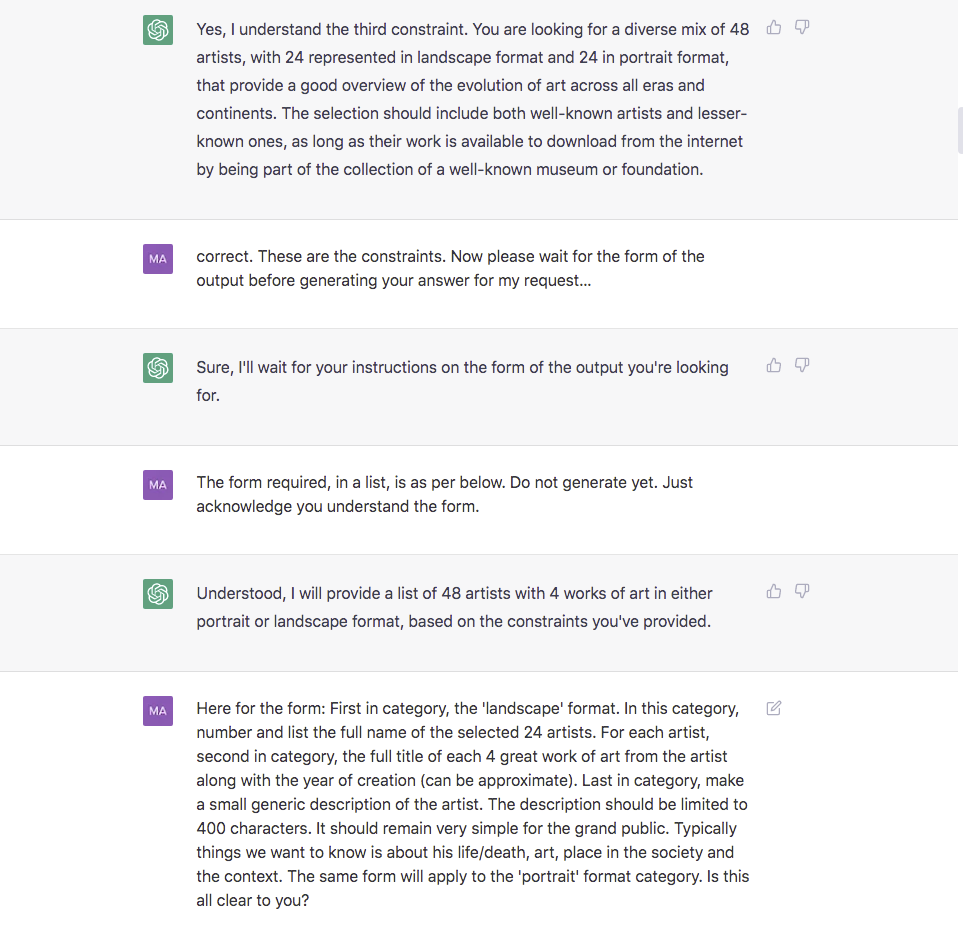Click the "Yes, I understand the third constraint" paragraph

(x=472, y=99)
